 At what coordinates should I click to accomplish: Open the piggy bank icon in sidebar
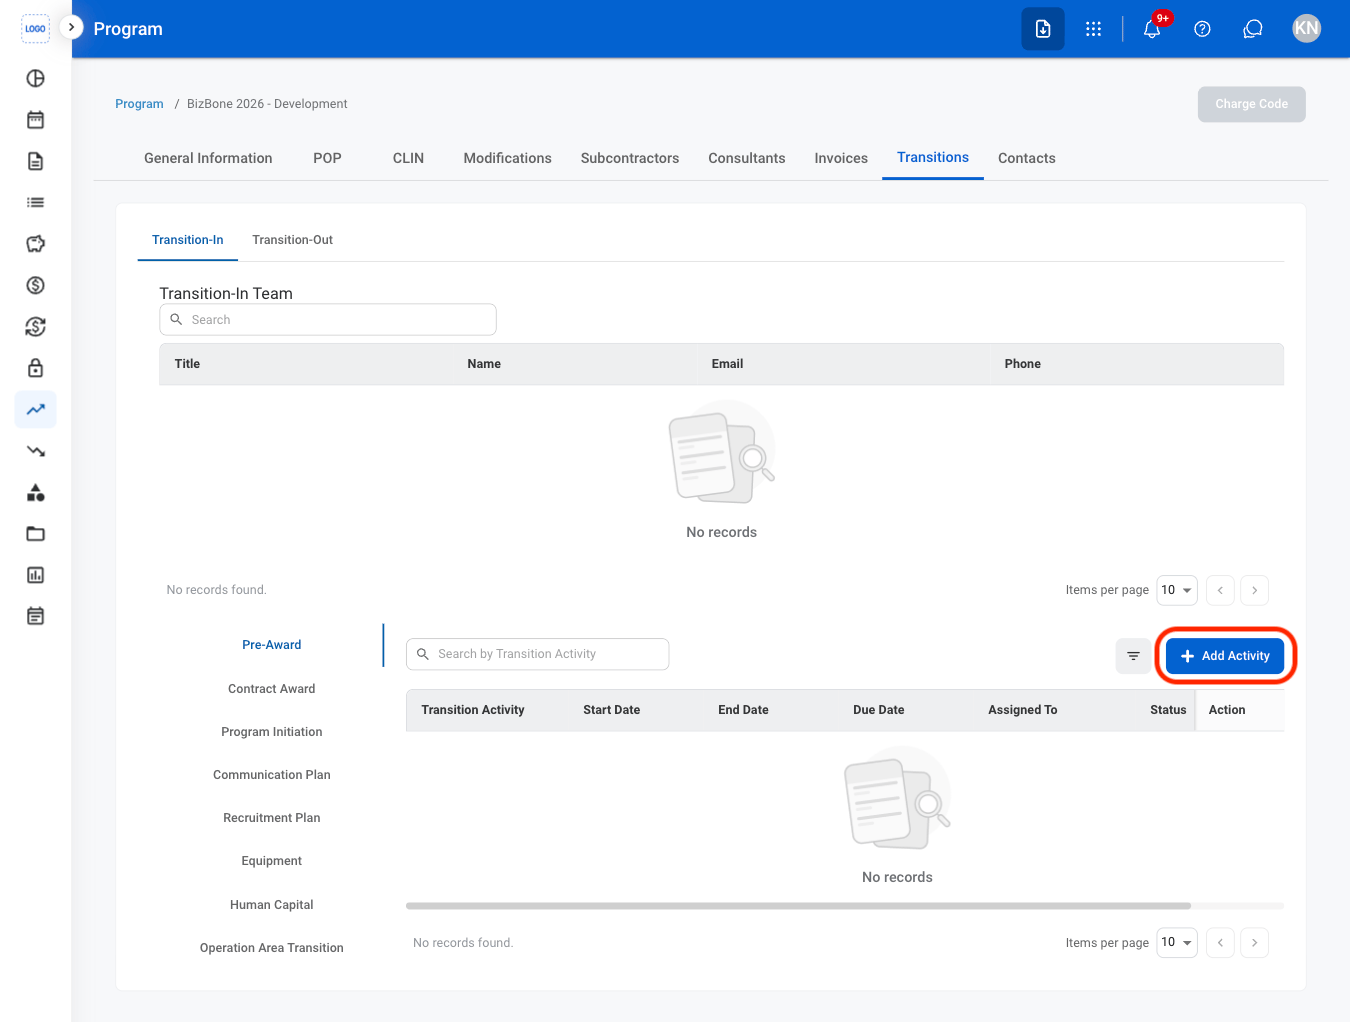(35, 244)
